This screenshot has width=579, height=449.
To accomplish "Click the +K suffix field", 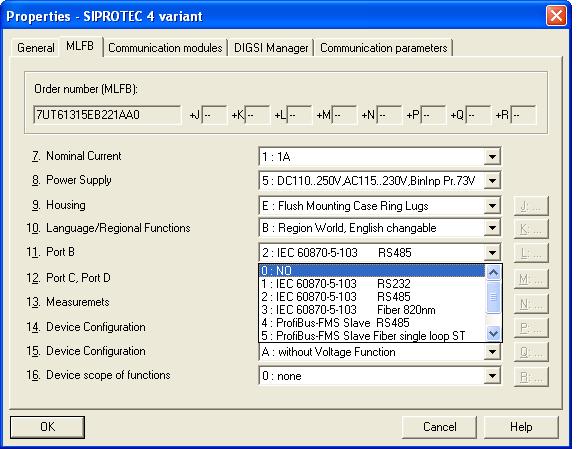I will tap(257, 115).
